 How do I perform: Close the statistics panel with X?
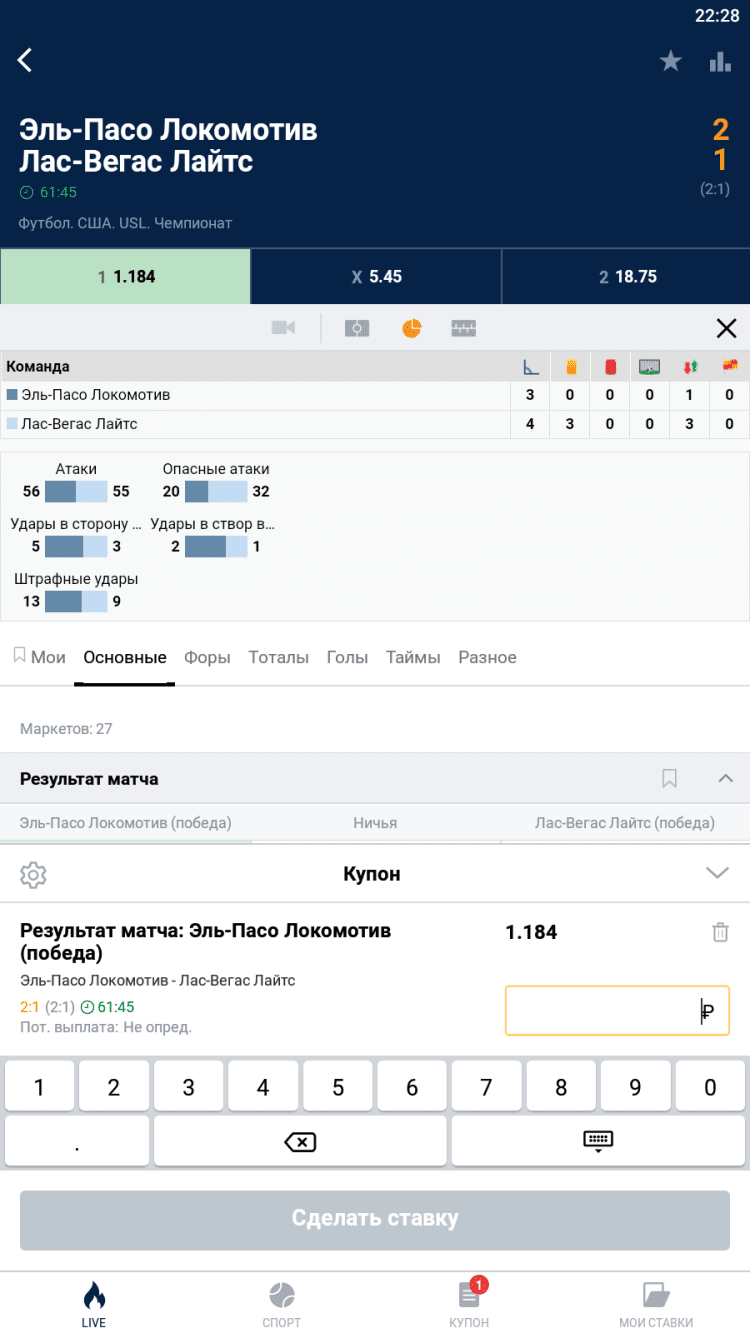coord(726,328)
